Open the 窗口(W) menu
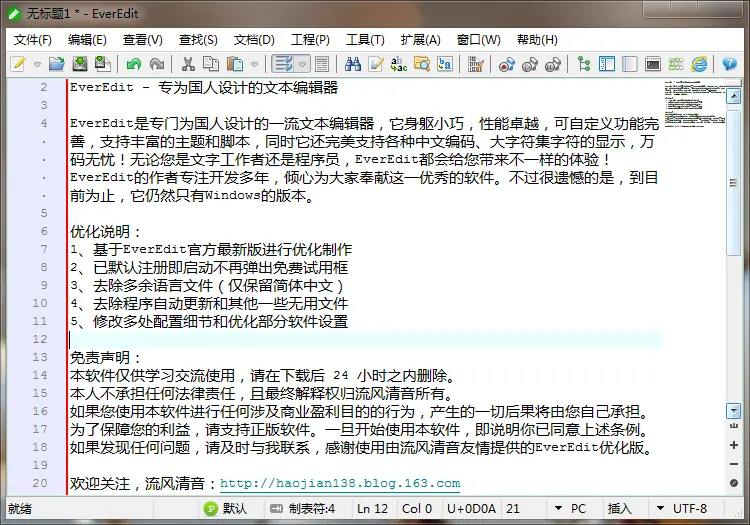 [478, 40]
